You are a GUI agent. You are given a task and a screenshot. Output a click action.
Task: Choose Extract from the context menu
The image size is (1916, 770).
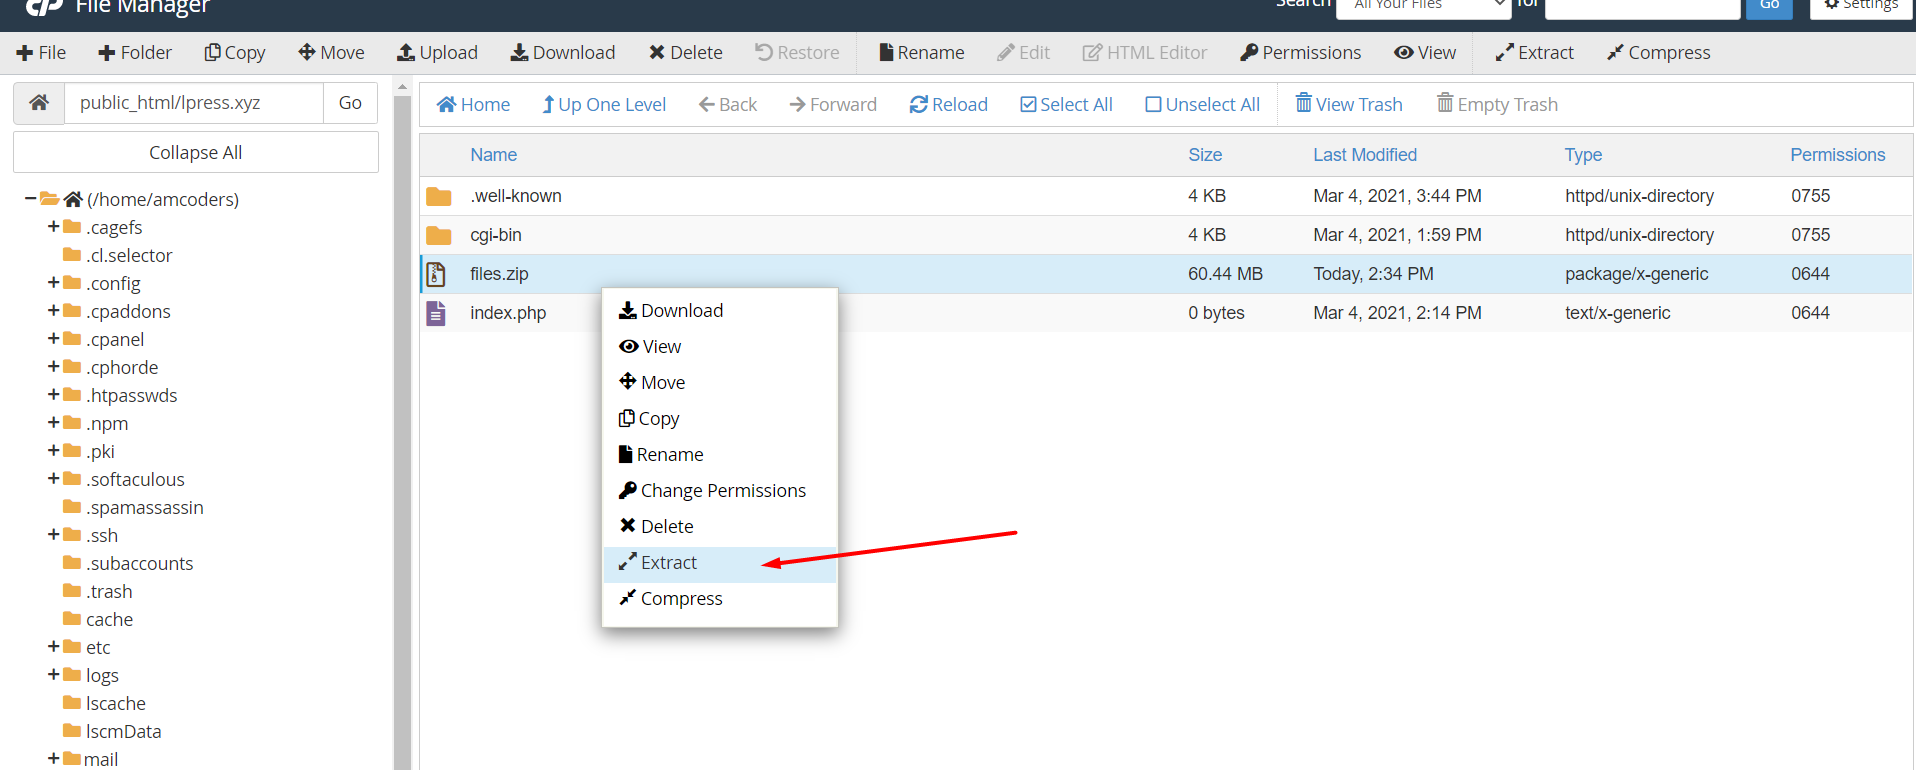pos(668,563)
